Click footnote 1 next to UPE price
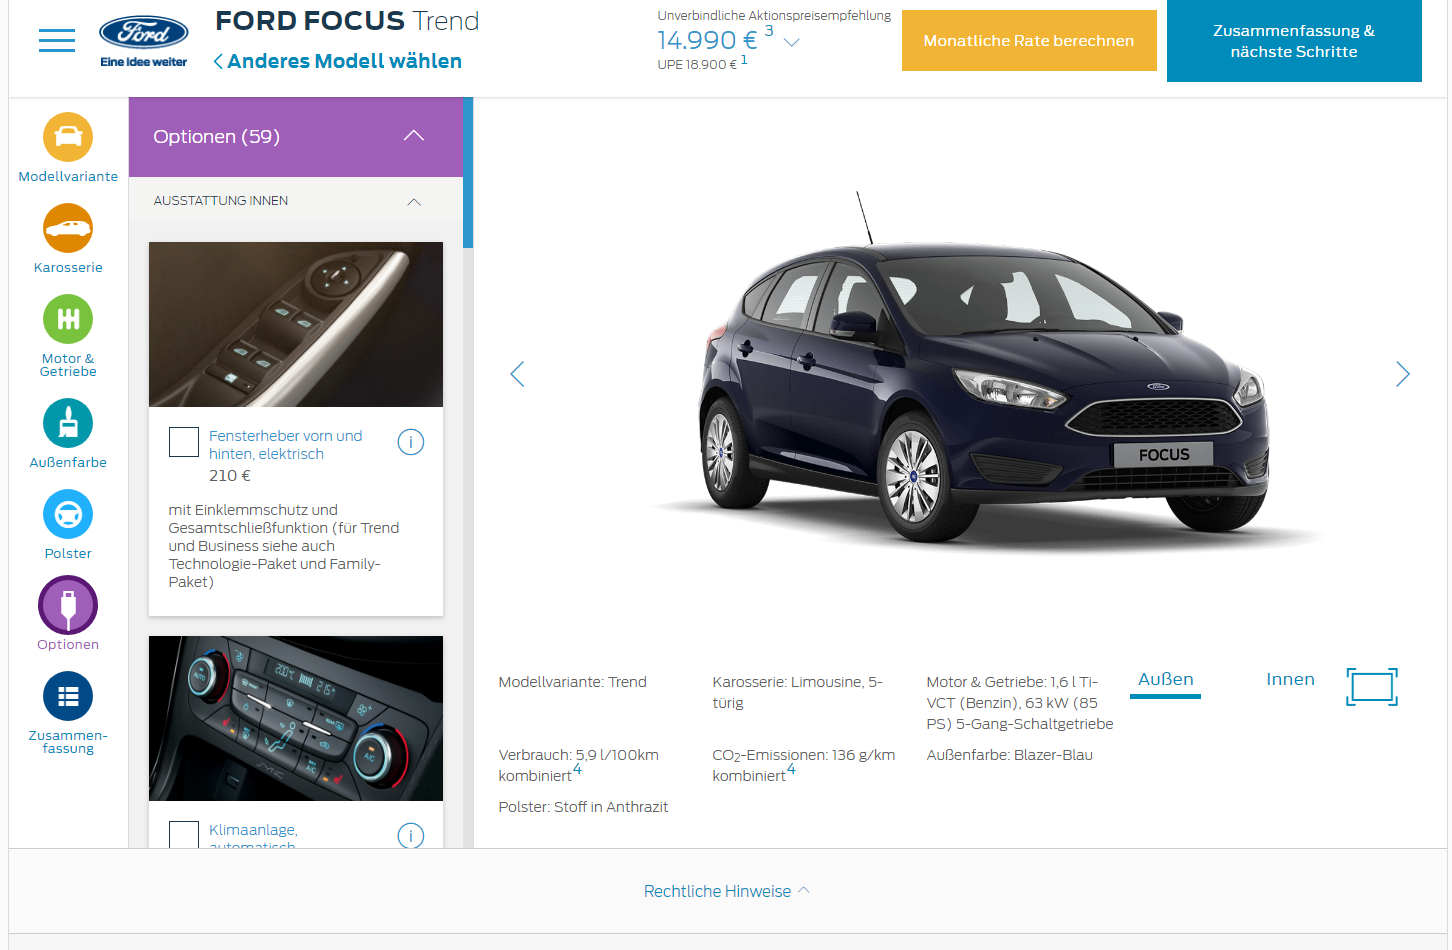1452x950 pixels. pos(744,60)
